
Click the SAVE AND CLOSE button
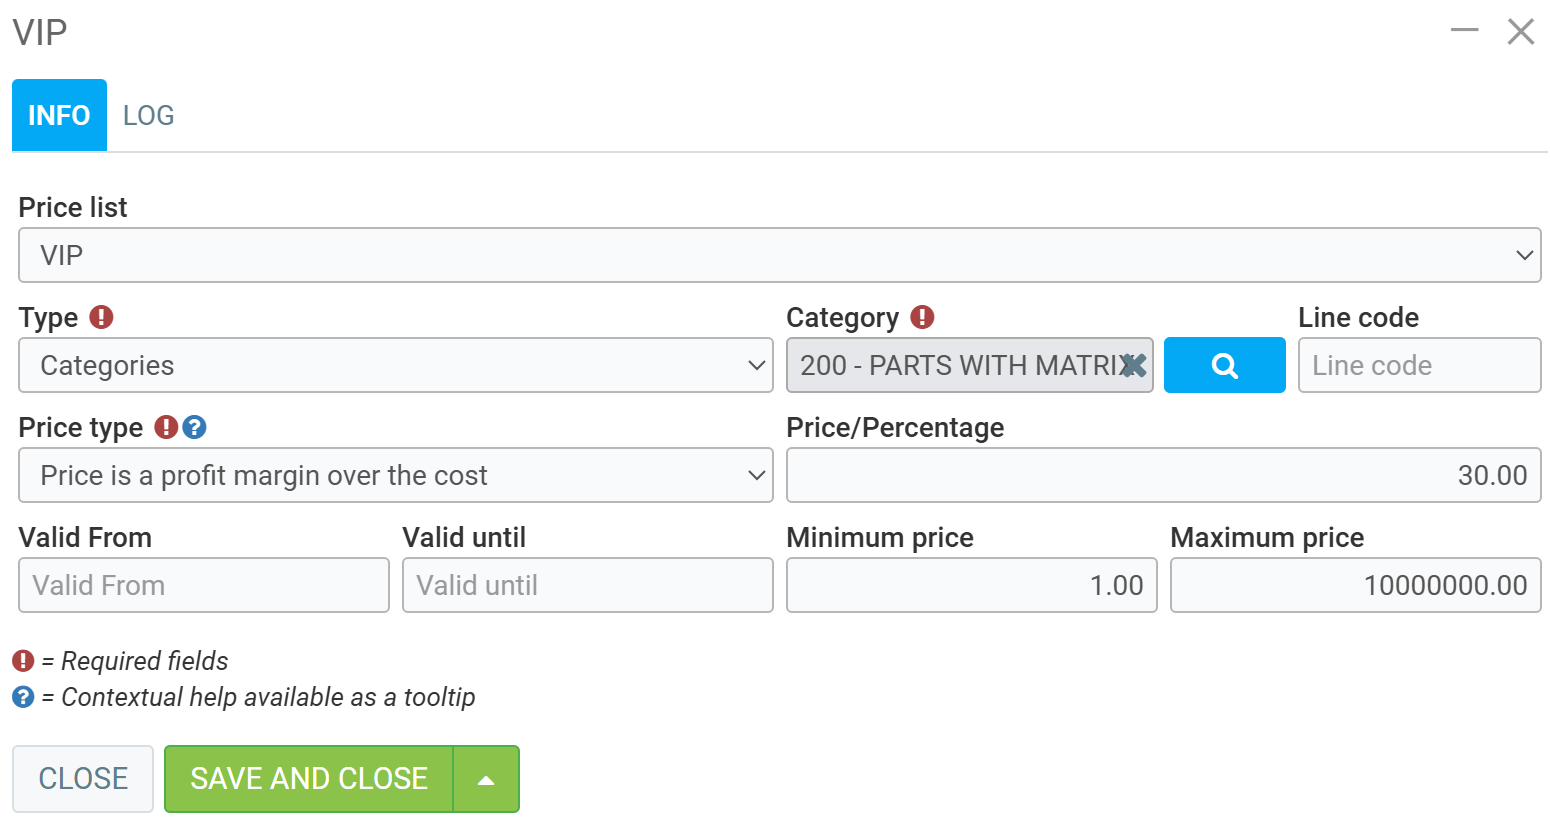(309, 779)
